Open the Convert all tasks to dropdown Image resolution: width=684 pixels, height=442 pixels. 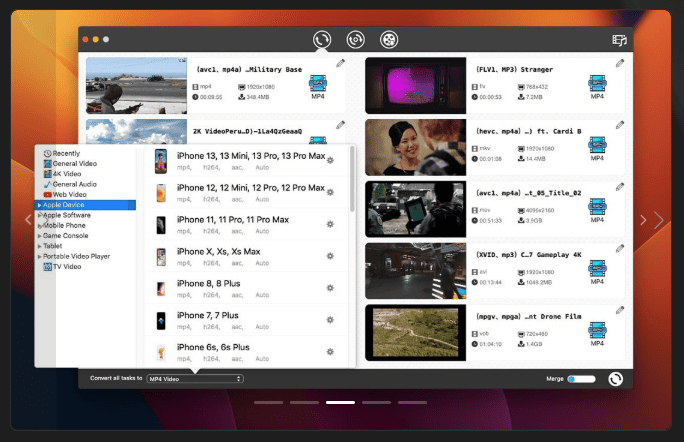pyautogui.click(x=195, y=379)
